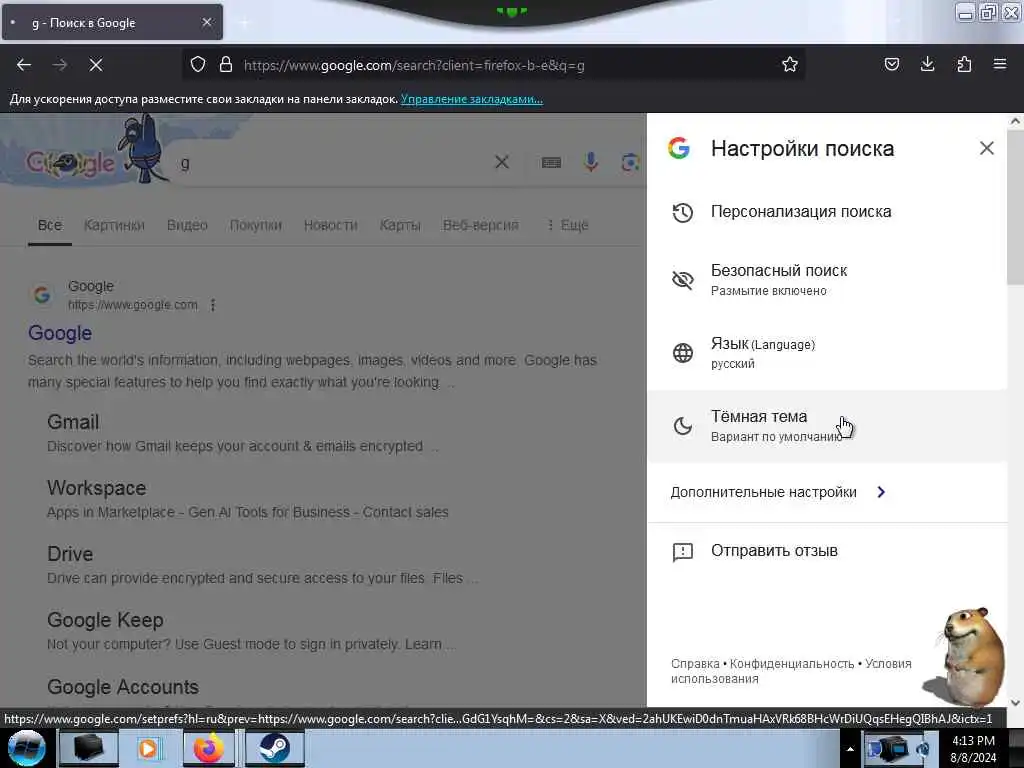Click the settings panel vertical scrollbar
Image resolution: width=1024 pixels, height=768 pixels.
[1015, 206]
